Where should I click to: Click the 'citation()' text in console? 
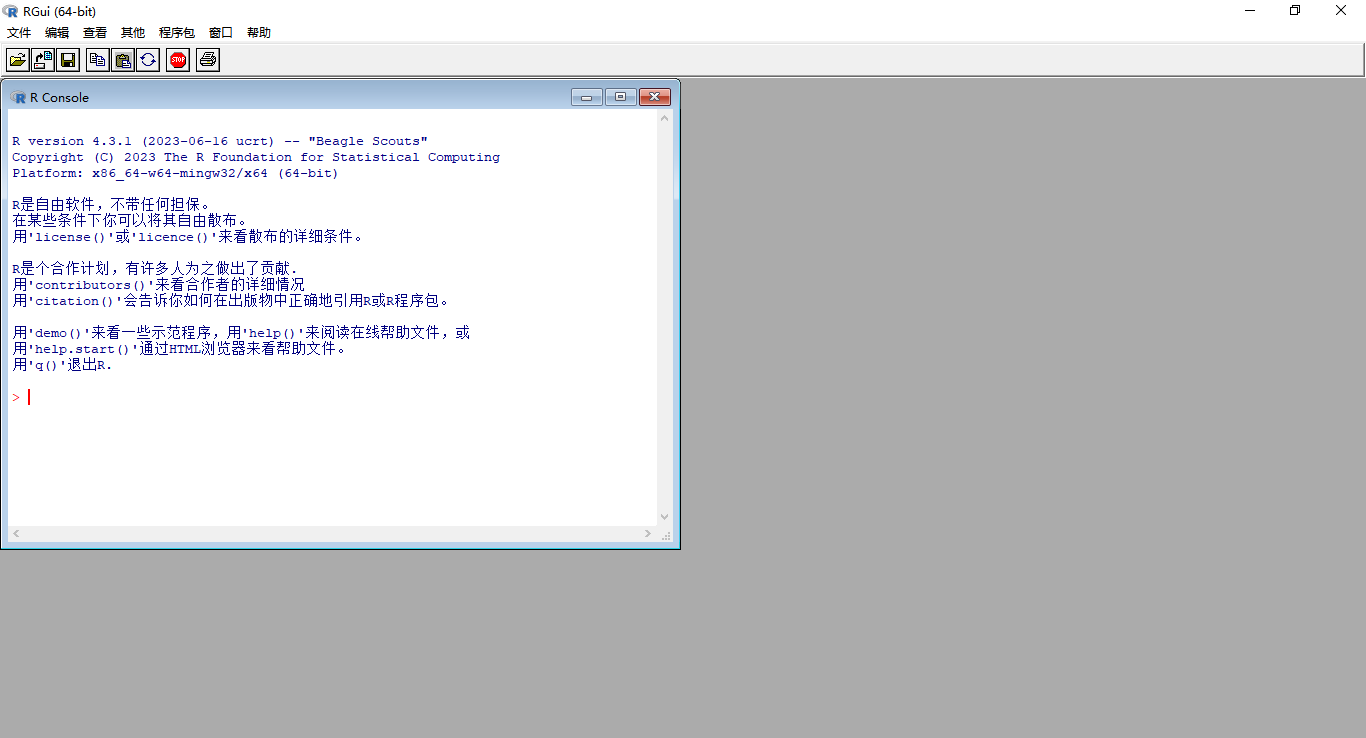tap(75, 301)
